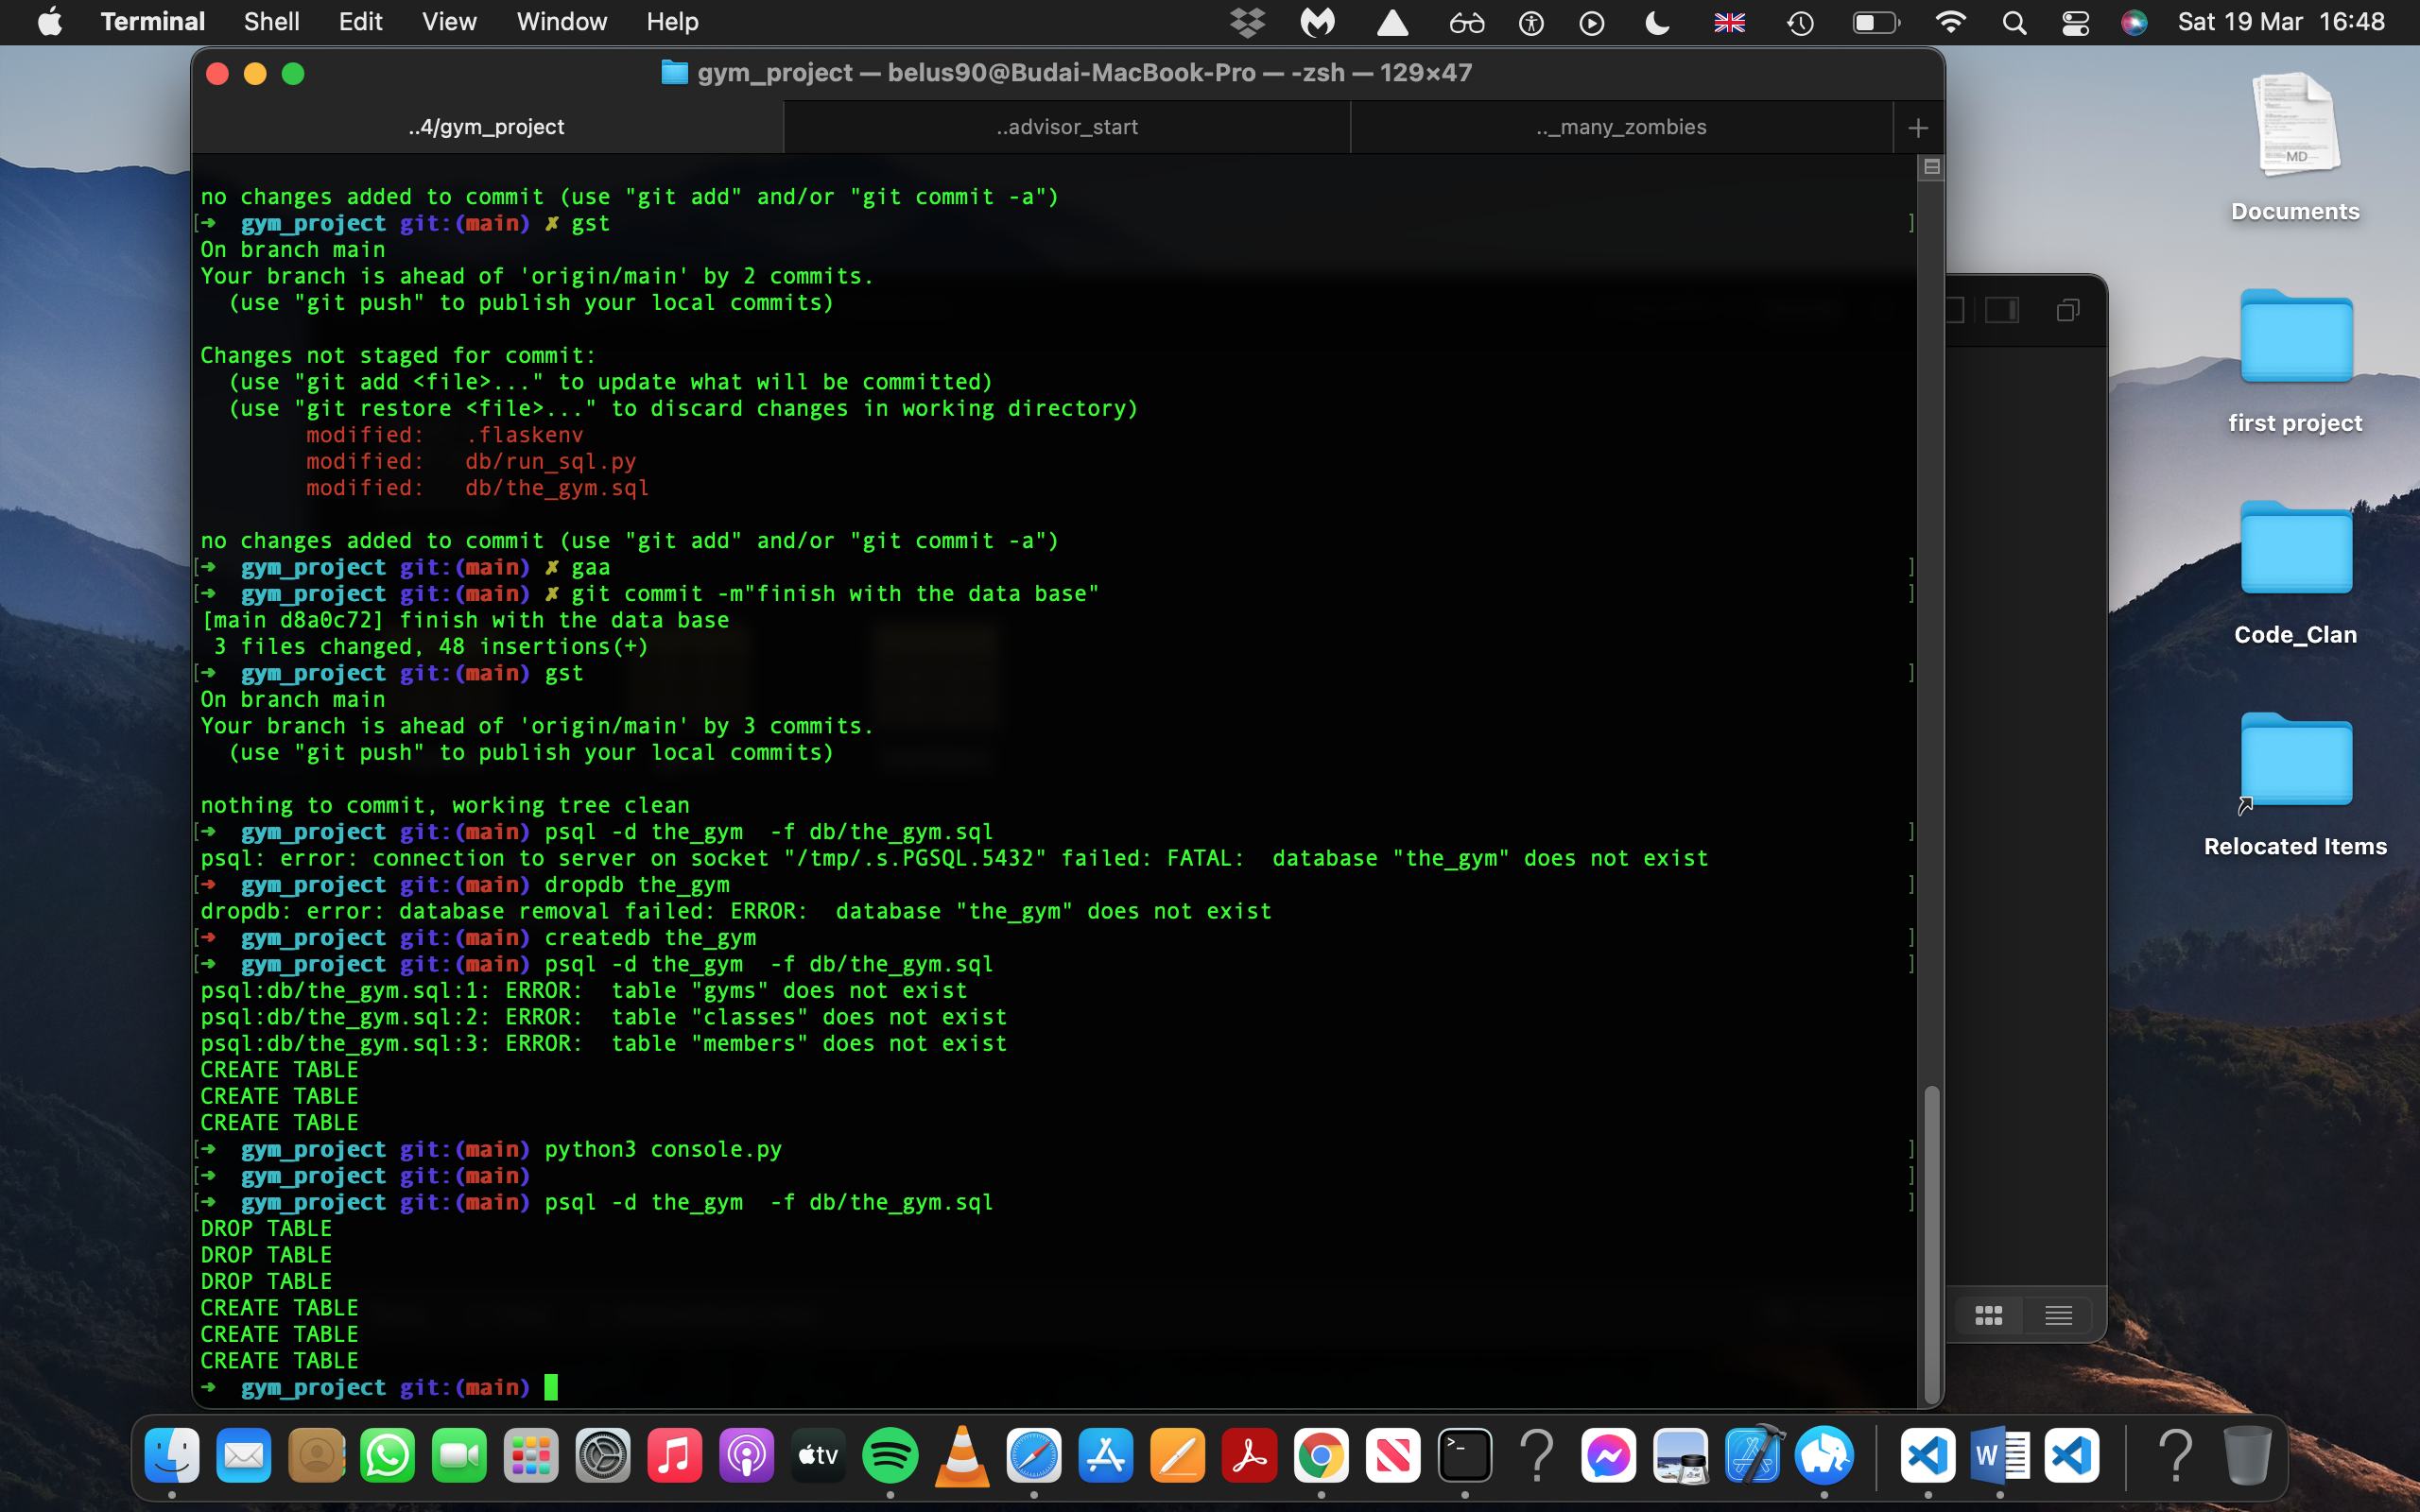Open the View menu

click(x=449, y=21)
